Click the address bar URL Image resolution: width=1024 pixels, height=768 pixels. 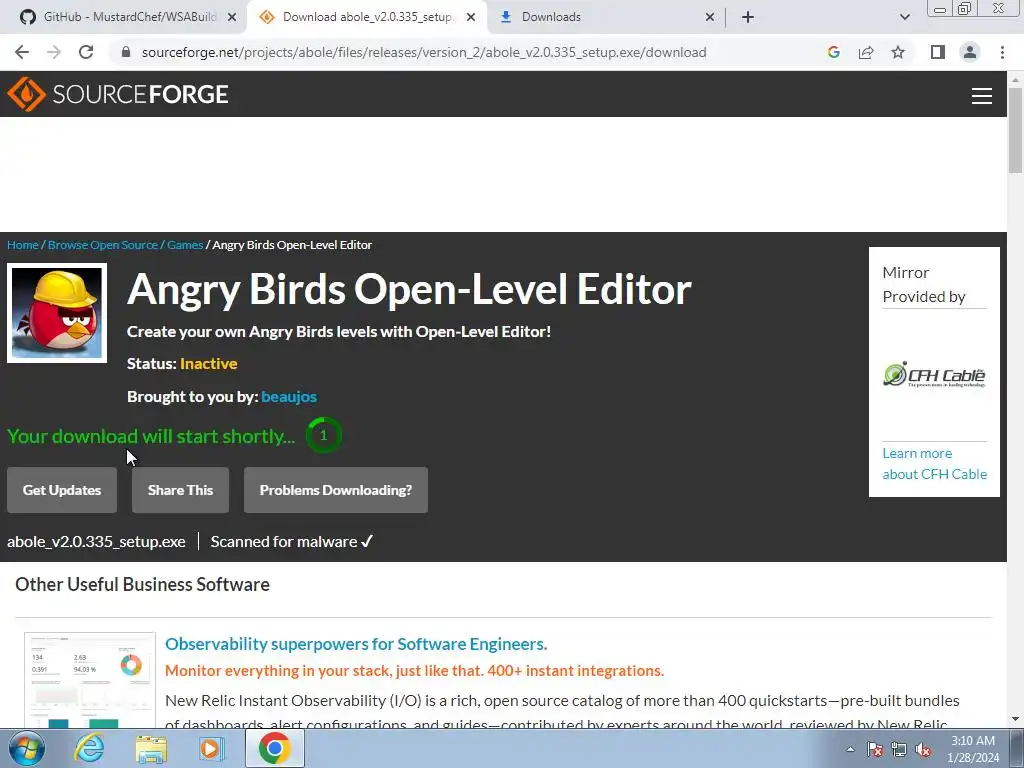click(424, 52)
